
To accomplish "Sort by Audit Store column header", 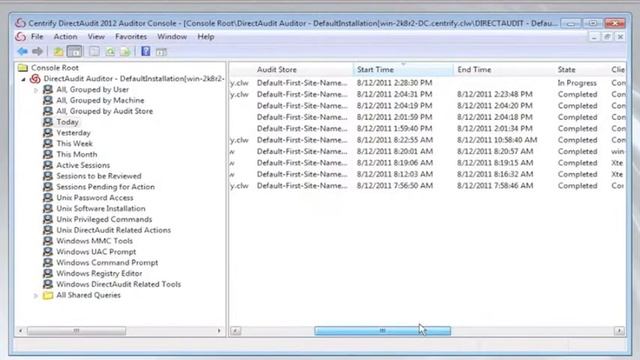I will click(302, 70).
